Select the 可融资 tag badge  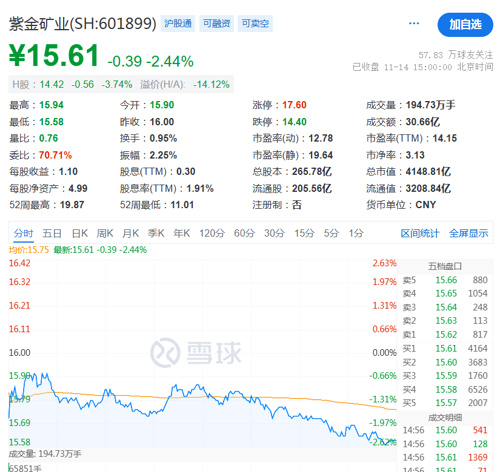tap(217, 23)
